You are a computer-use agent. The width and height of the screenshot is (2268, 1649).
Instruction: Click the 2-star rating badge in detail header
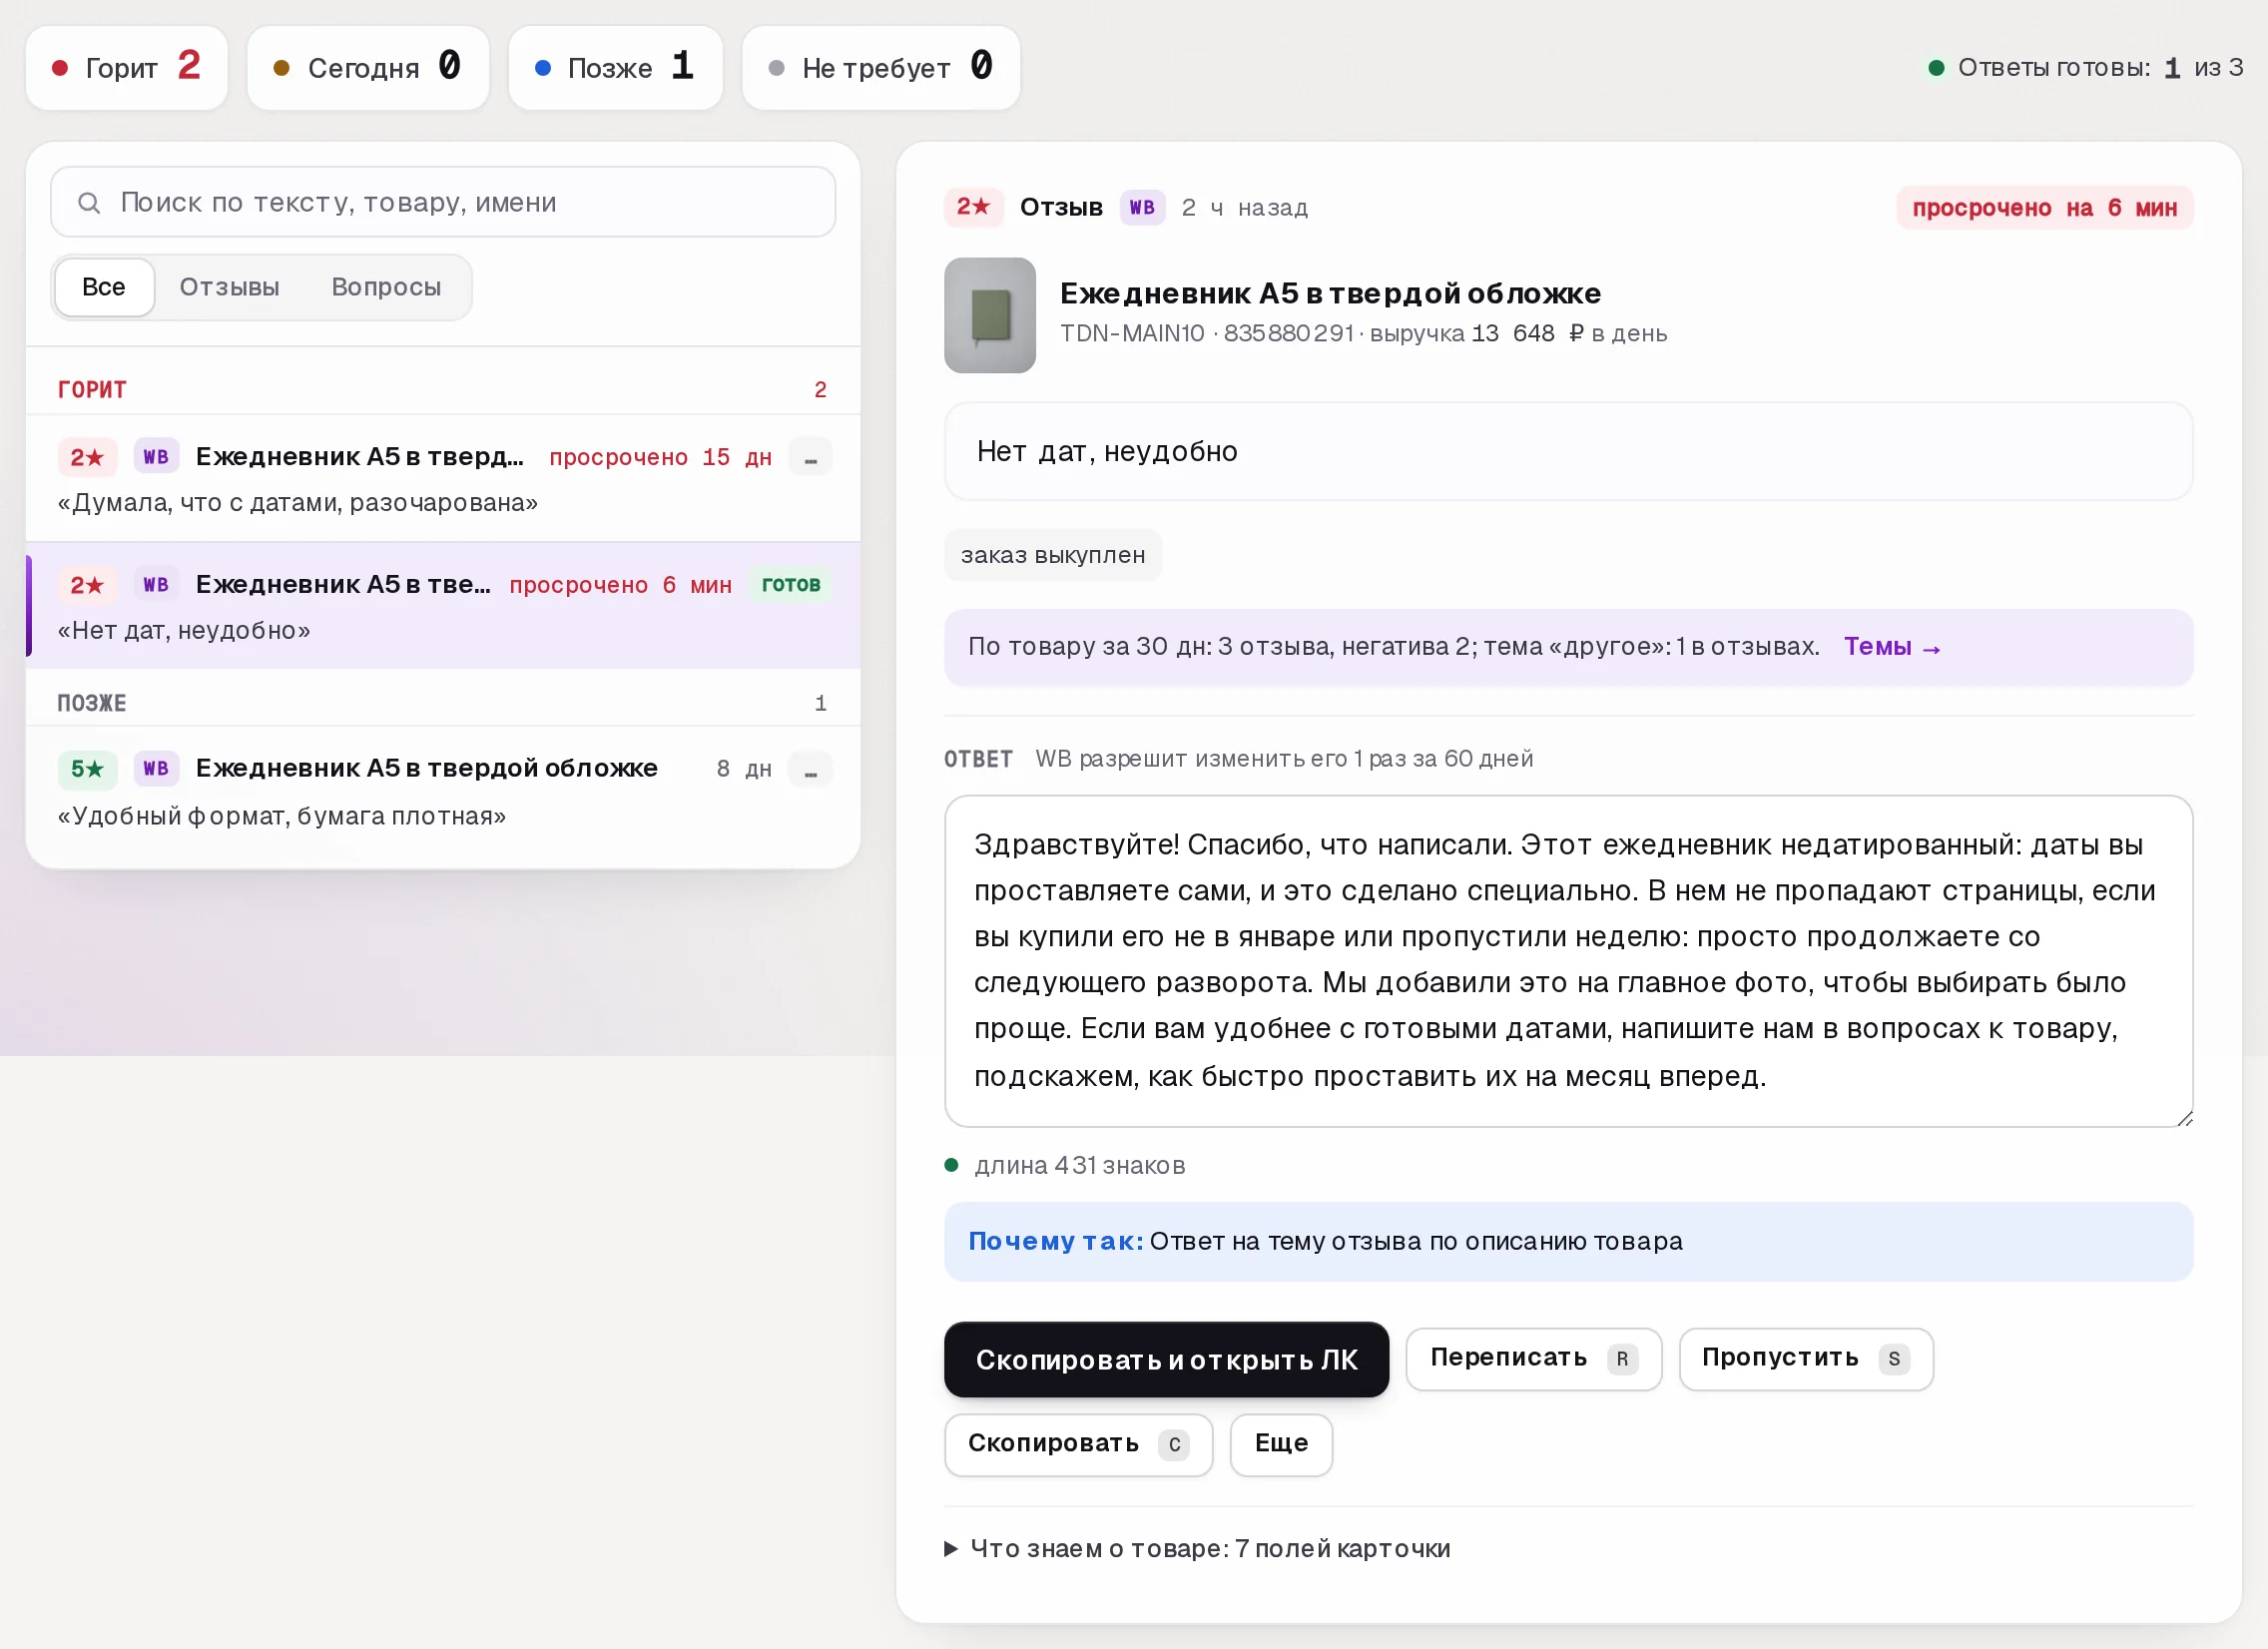point(973,207)
